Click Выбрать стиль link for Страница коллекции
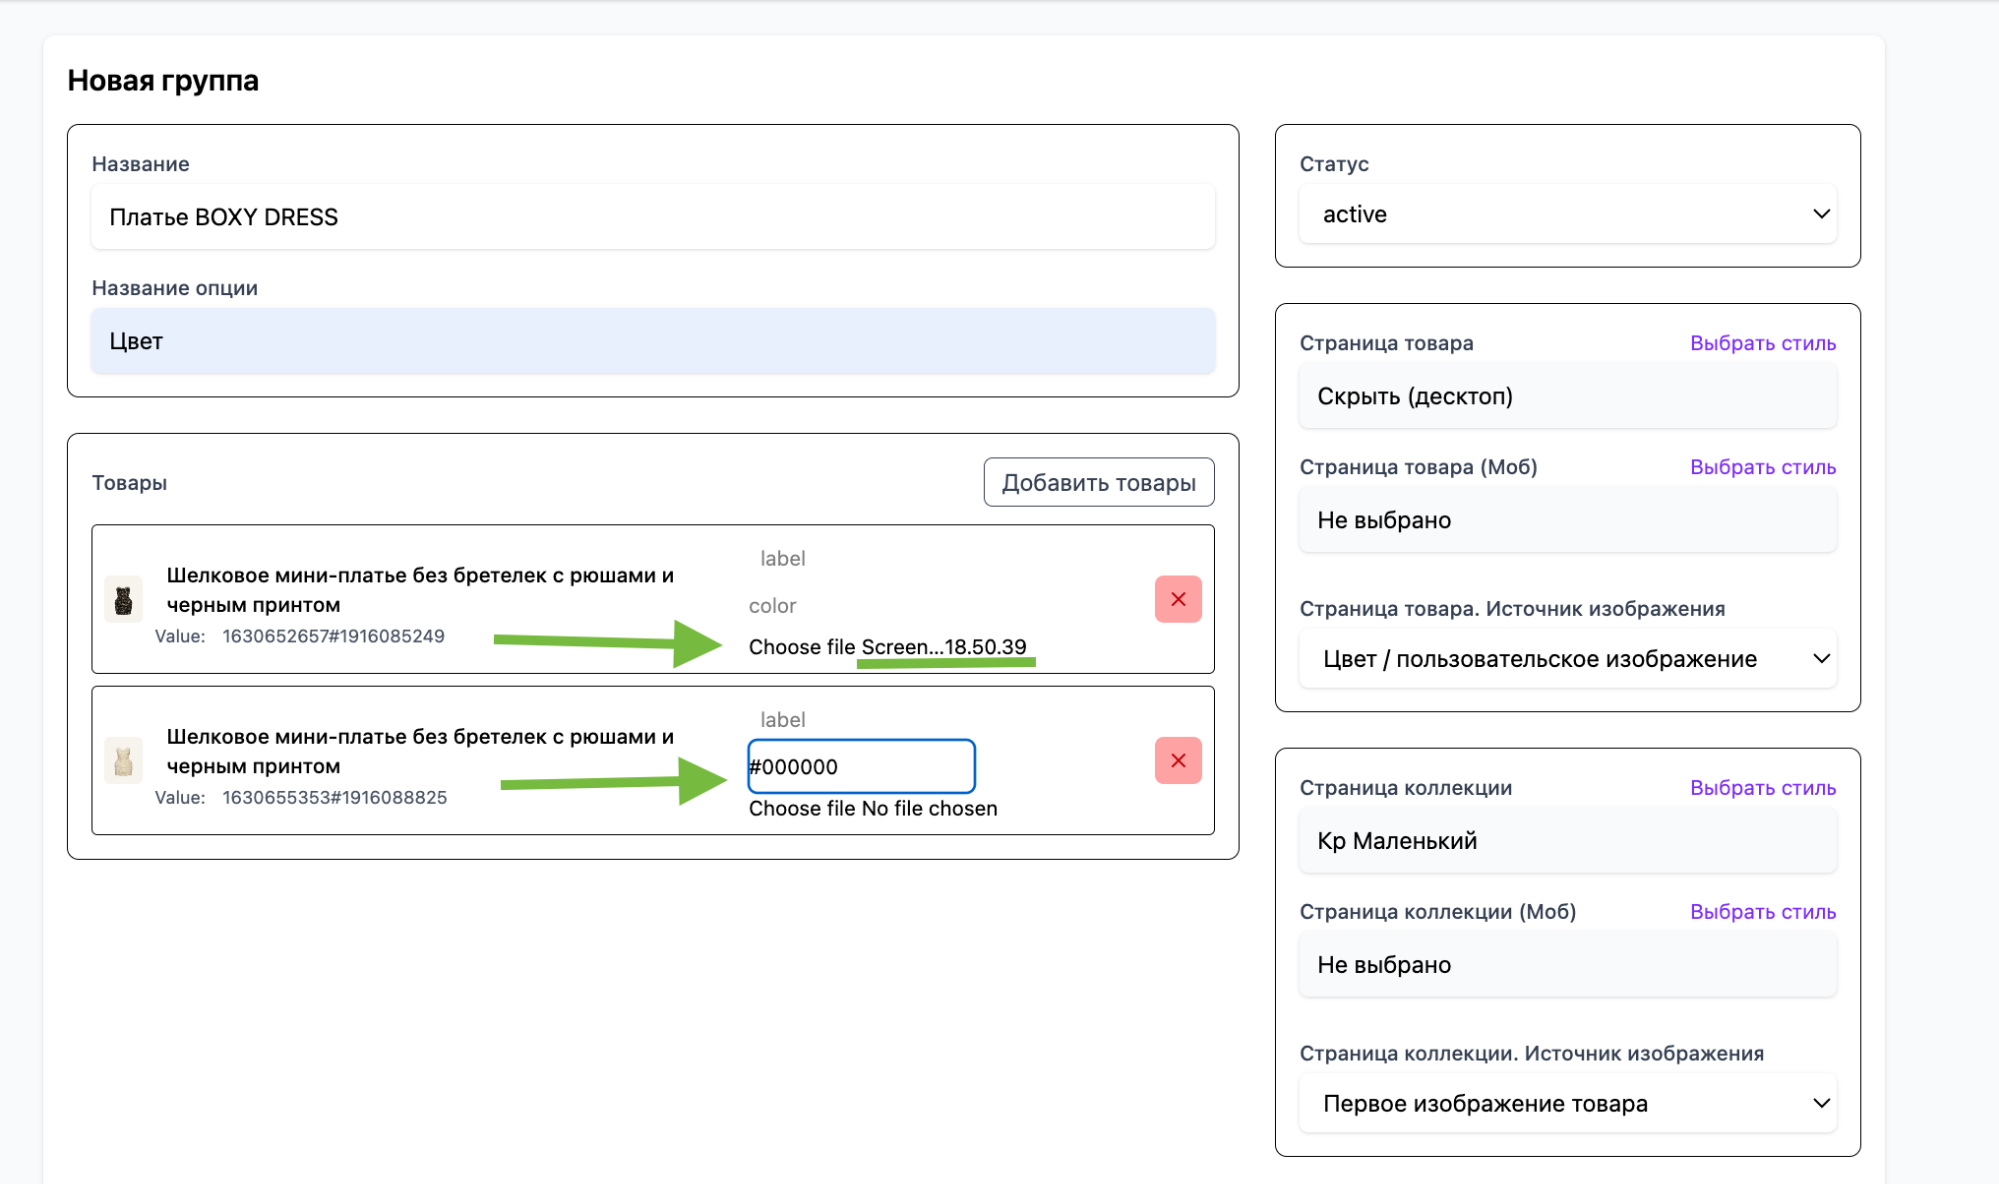 coord(1762,788)
